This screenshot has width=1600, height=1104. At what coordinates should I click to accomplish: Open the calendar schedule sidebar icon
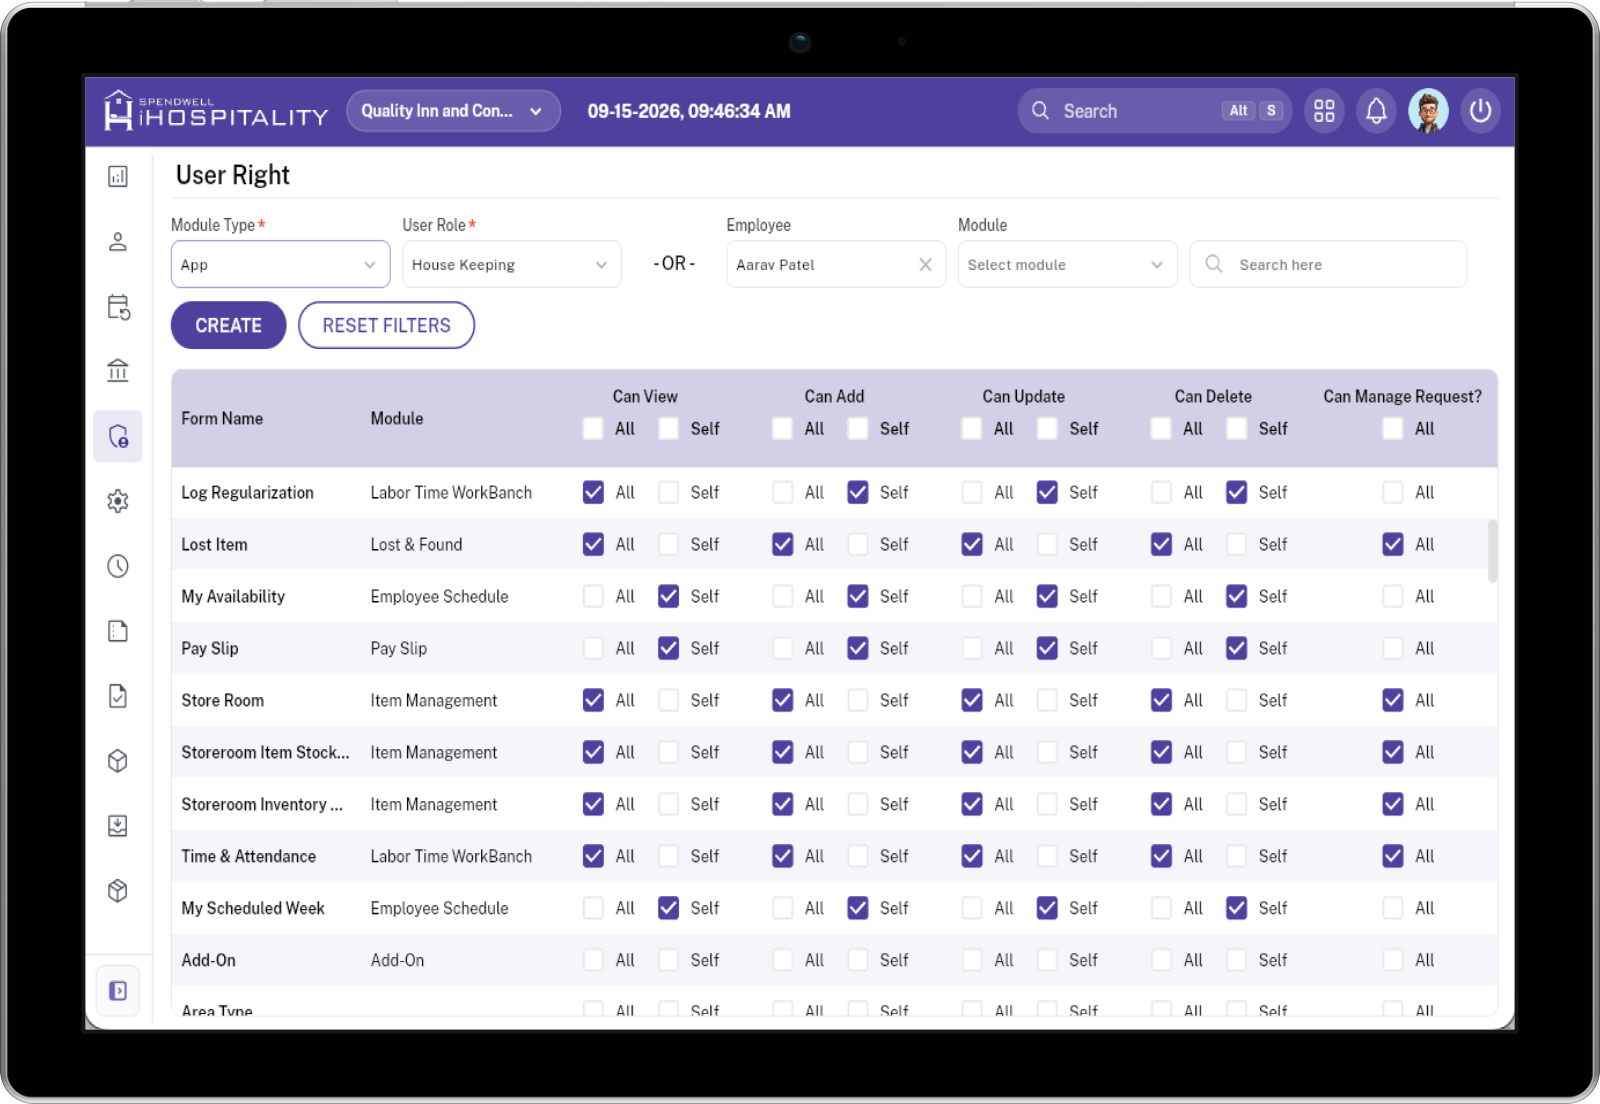(x=118, y=307)
